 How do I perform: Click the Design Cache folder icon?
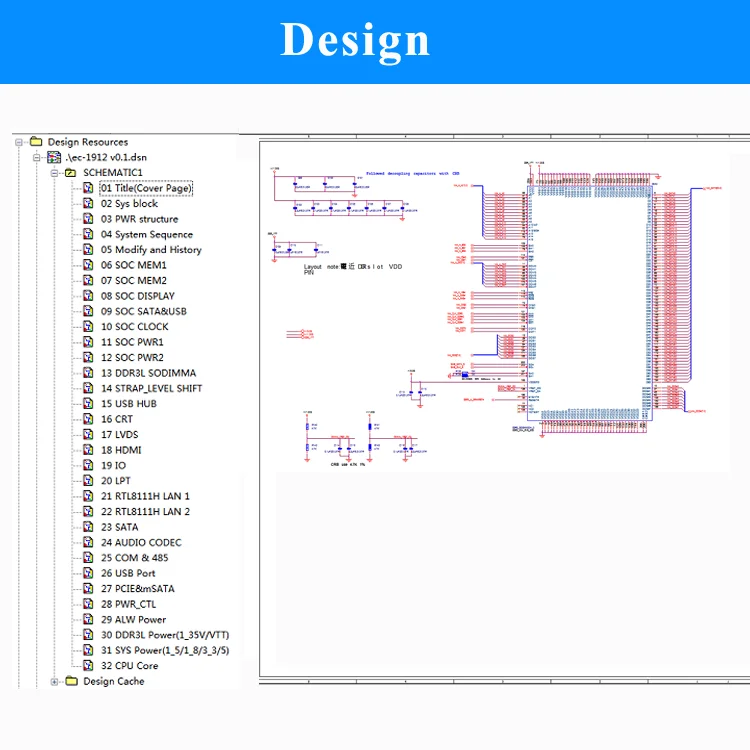(71, 681)
